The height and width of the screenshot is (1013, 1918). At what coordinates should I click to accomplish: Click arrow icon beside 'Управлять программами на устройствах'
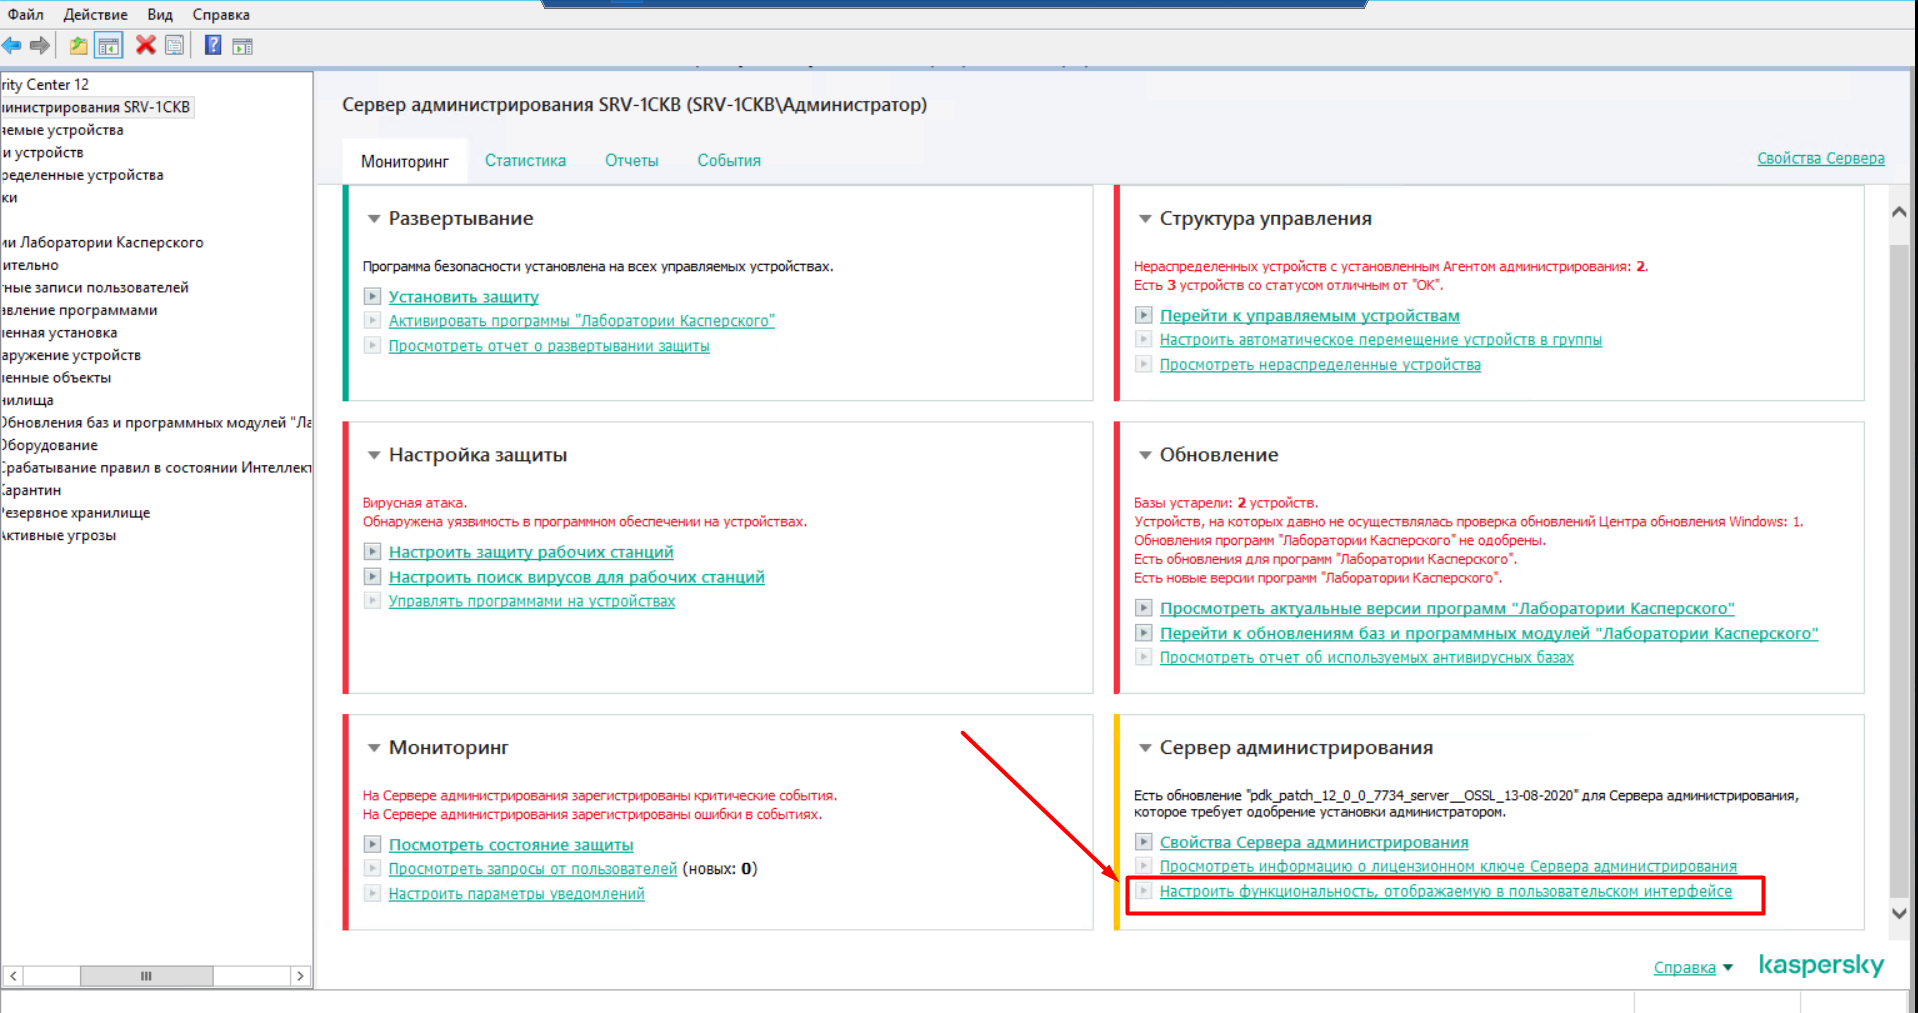(x=372, y=600)
